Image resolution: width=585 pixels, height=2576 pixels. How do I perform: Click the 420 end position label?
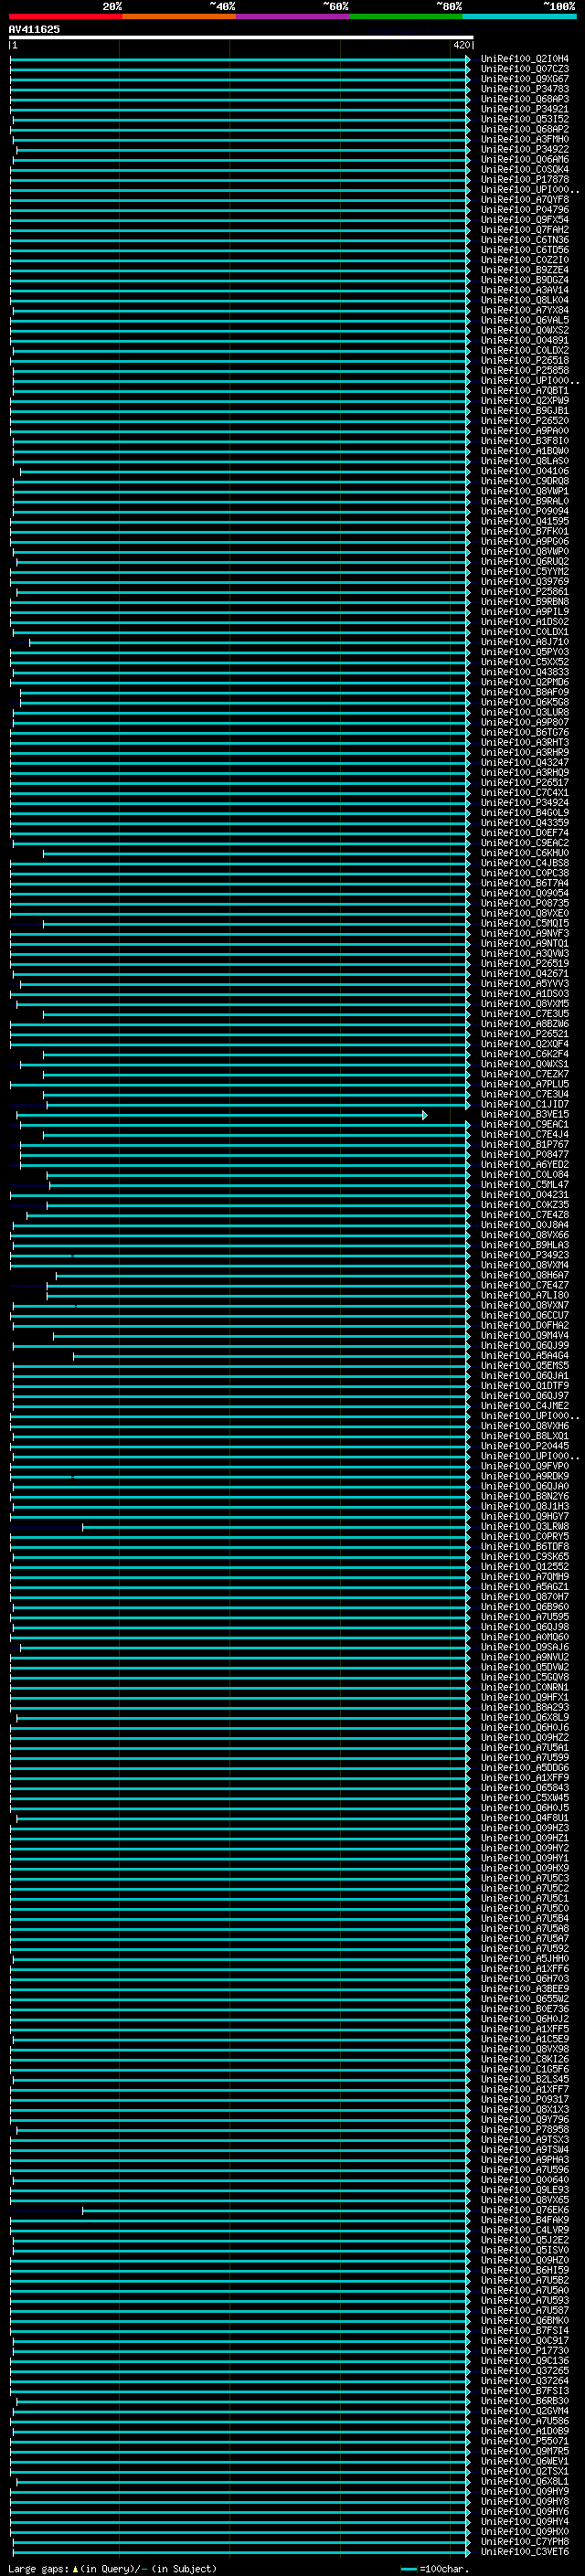click(461, 45)
